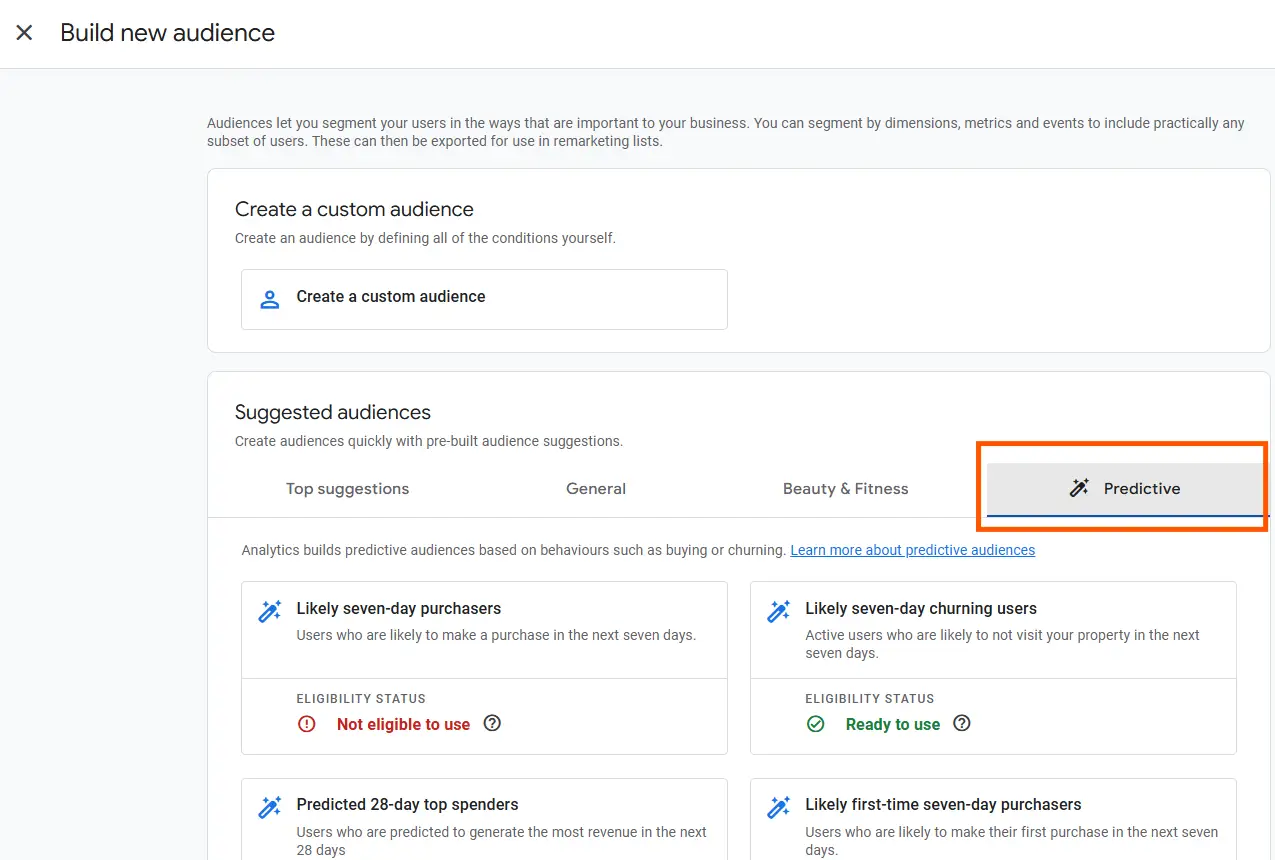Click the Predicted 28-day top spenders wand icon
The image size is (1275, 860).
[269, 808]
